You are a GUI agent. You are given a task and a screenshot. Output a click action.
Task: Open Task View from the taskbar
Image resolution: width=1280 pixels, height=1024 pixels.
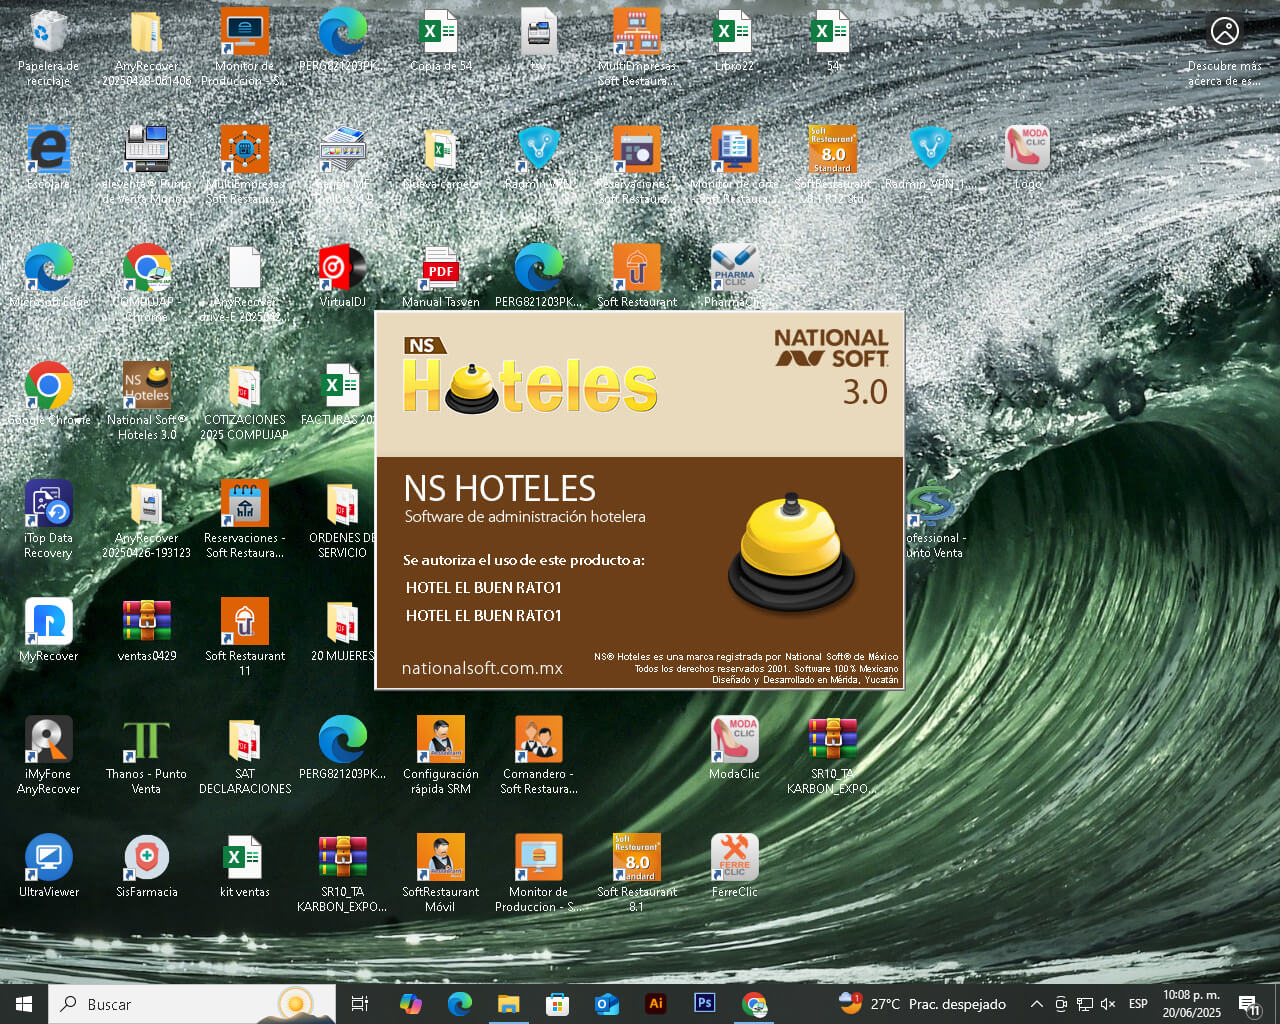point(360,1004)
